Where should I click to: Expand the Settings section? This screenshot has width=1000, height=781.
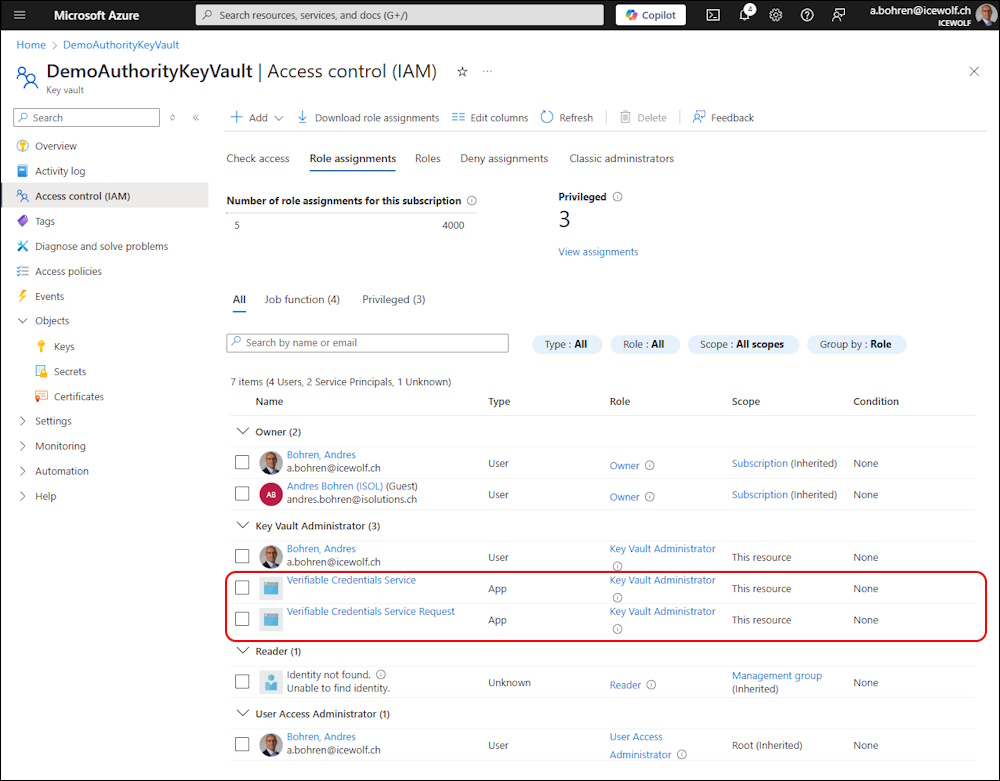coord(23,421)
